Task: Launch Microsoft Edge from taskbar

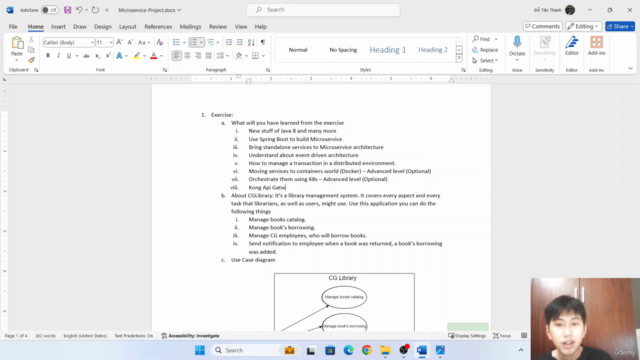Action: pyautogui.click(x=348, y=350)
